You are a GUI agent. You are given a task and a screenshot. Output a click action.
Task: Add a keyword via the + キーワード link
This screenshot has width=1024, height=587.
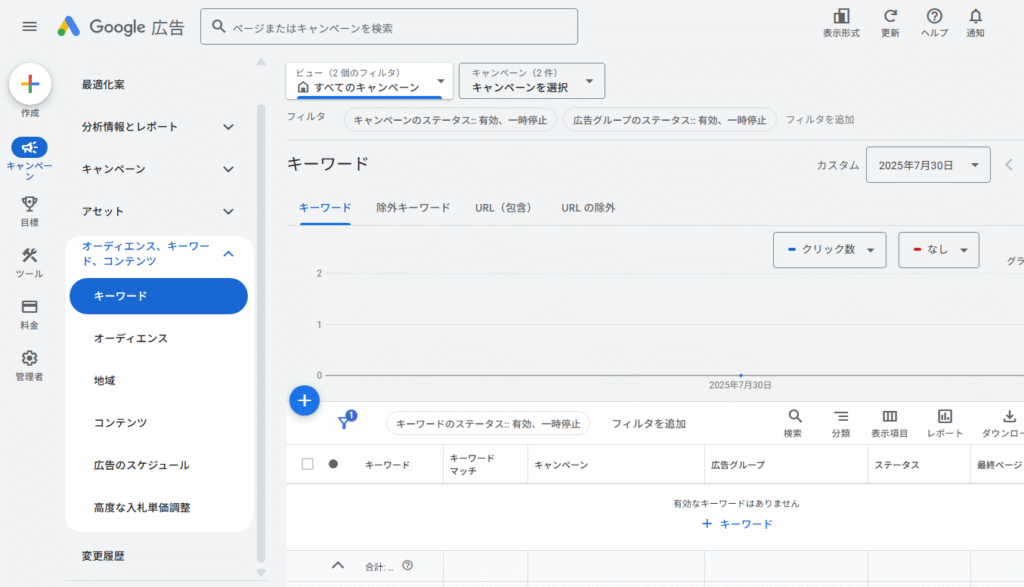coord(739,524)
